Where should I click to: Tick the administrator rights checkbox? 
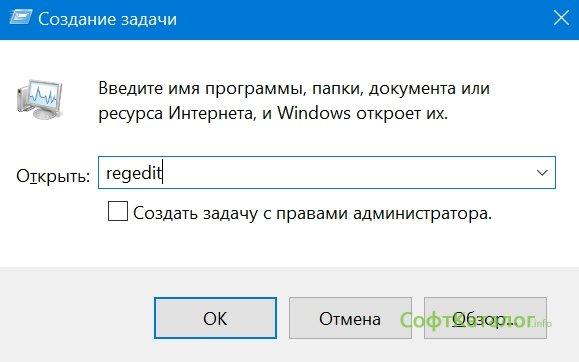(118, 211)
